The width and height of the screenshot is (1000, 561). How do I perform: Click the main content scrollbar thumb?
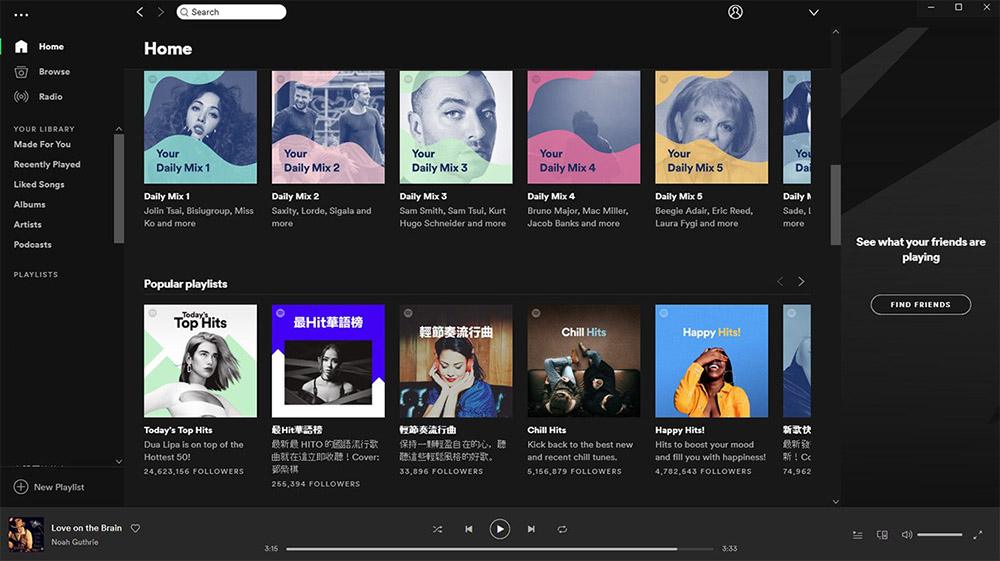pos(835,205)
